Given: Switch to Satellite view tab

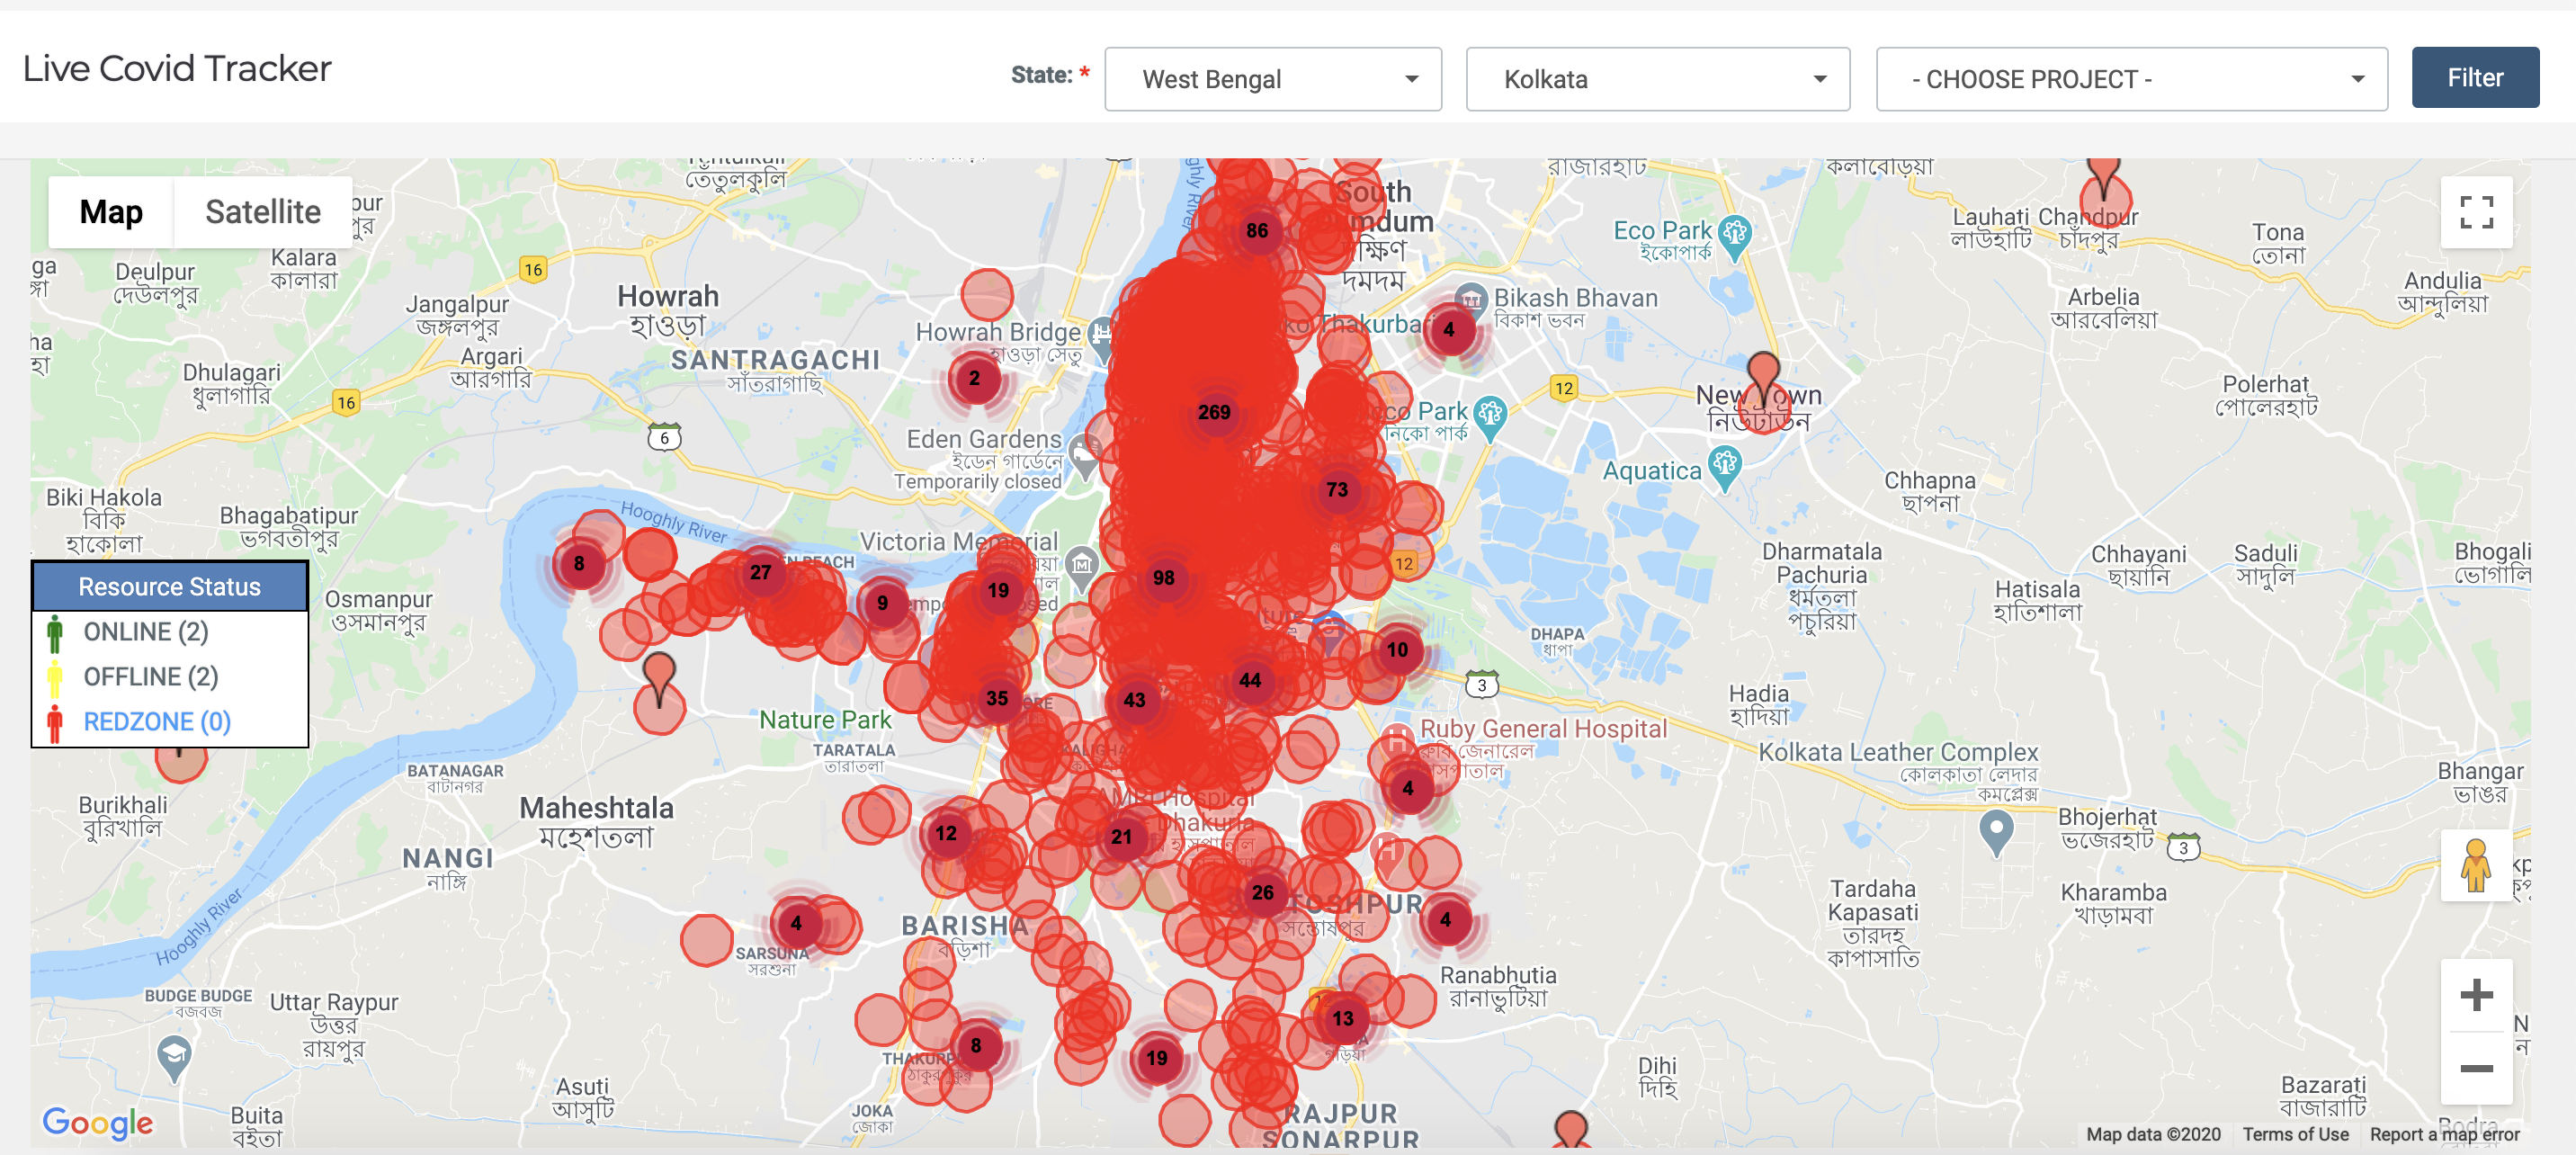Looking at the screenshot, I should [263, 212].
